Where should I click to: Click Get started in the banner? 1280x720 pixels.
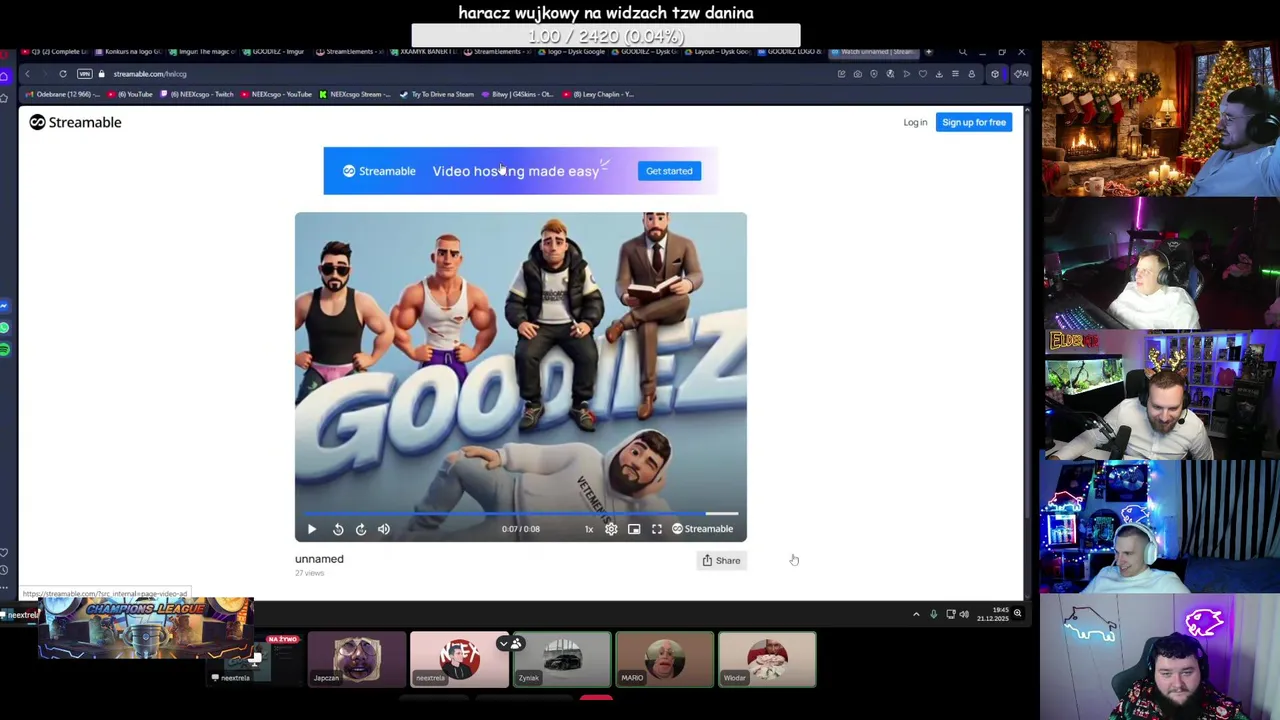(x=669, y=171)
